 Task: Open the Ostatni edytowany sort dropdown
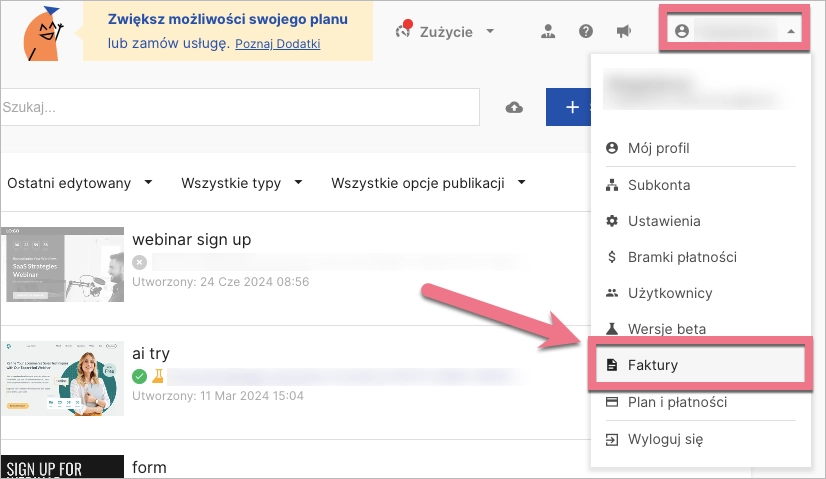coord(80,183)
